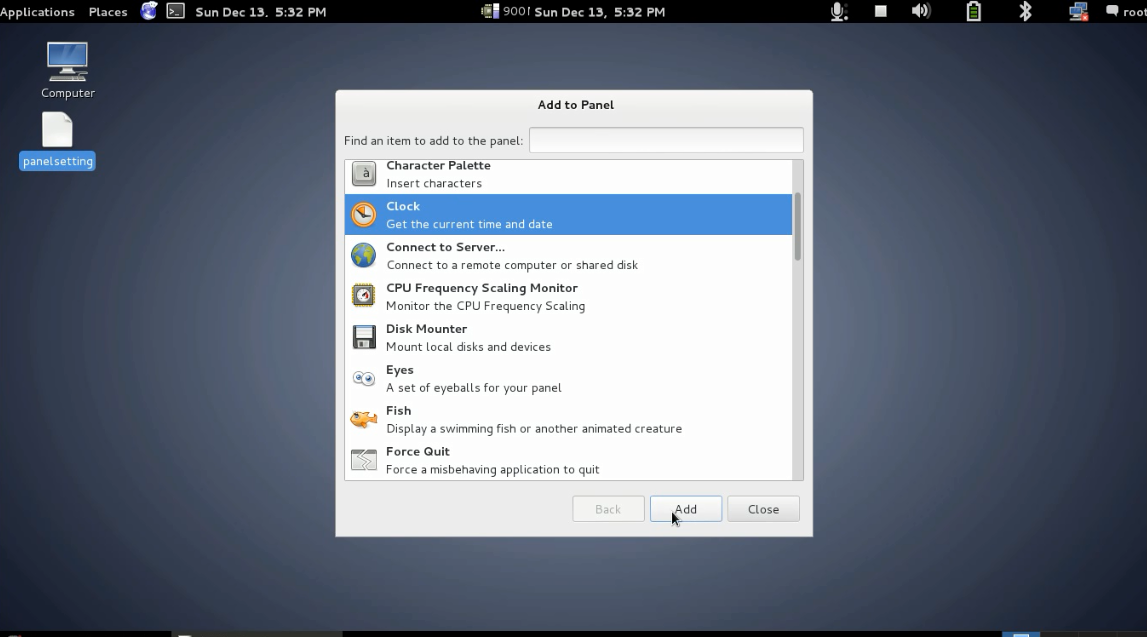The image size is (1147, 637).
Task: Click 'Monitor the CPU Frequency Scaling' description
Action: click(x=485, y=306)
